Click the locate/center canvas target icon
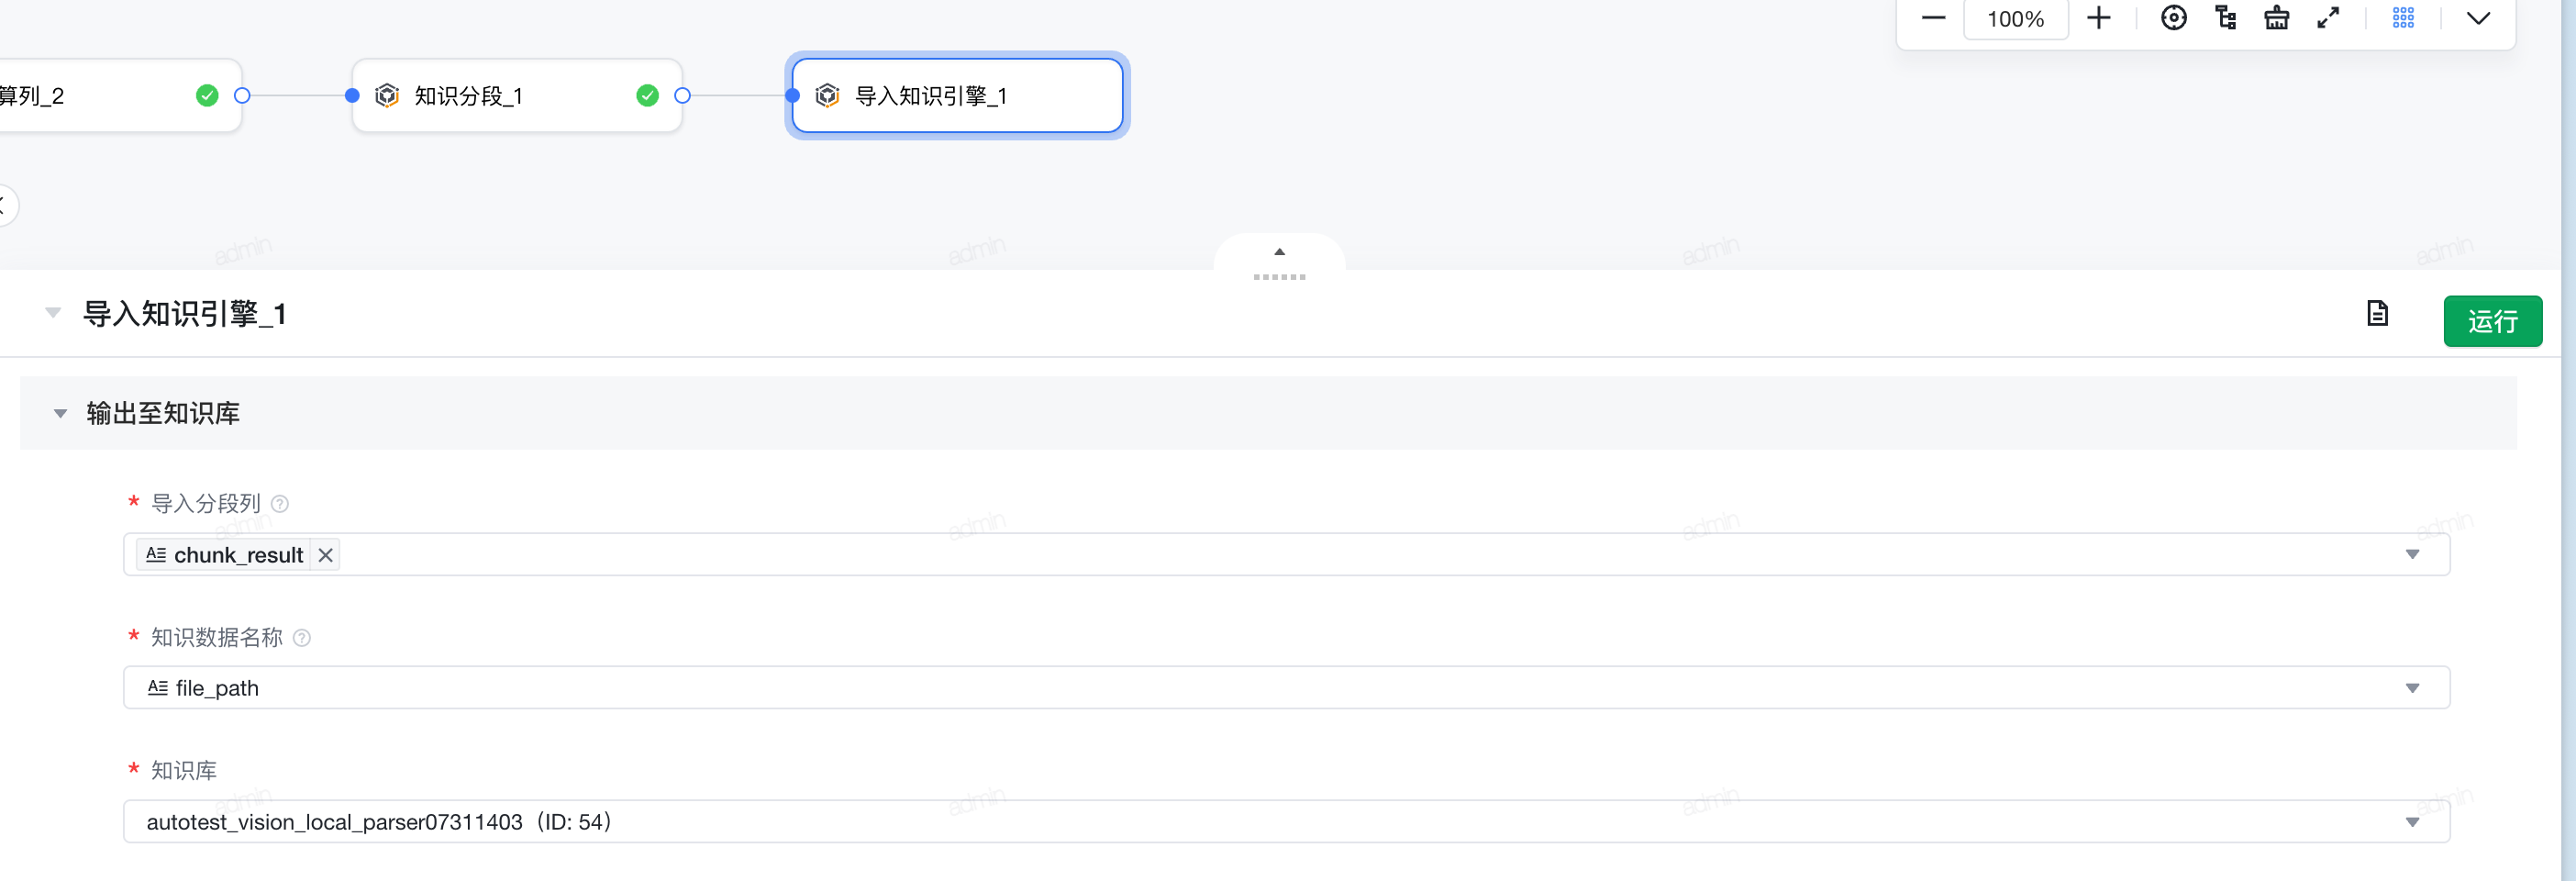The height and width of the screenshot is (881, 2576). coord(2173,18)
